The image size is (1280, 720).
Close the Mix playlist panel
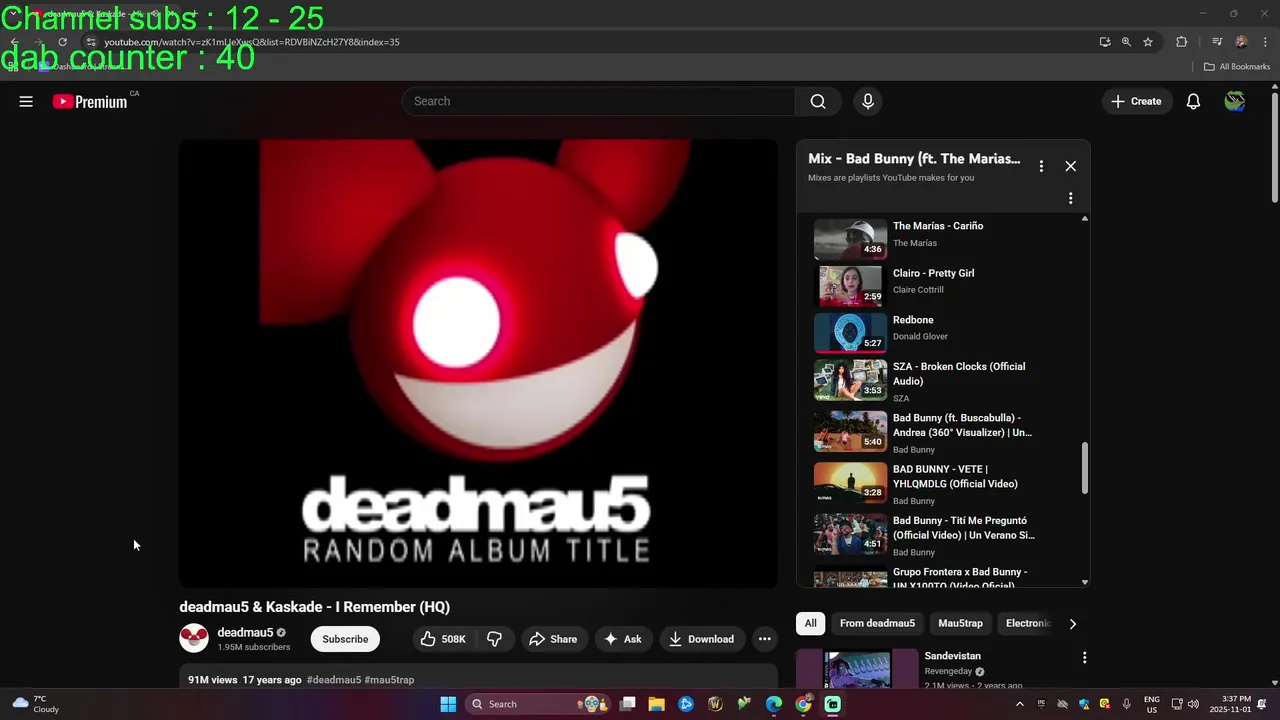click(1070, 166)
